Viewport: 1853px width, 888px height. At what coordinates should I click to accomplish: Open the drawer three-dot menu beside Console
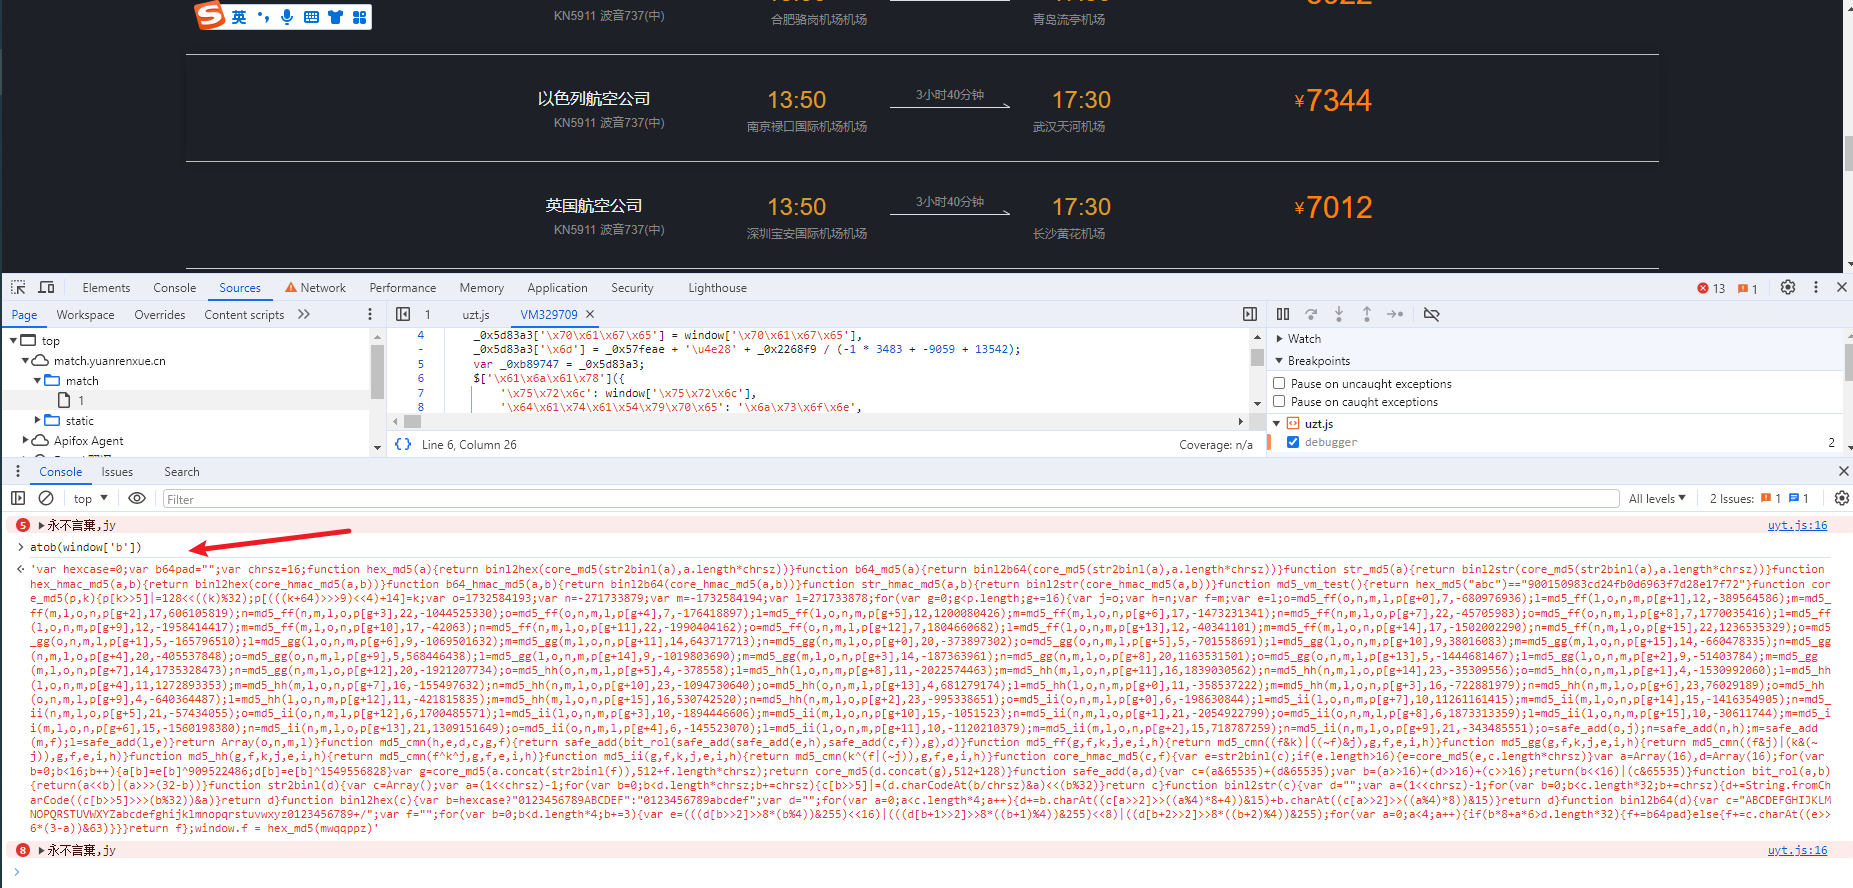point(17,471)
